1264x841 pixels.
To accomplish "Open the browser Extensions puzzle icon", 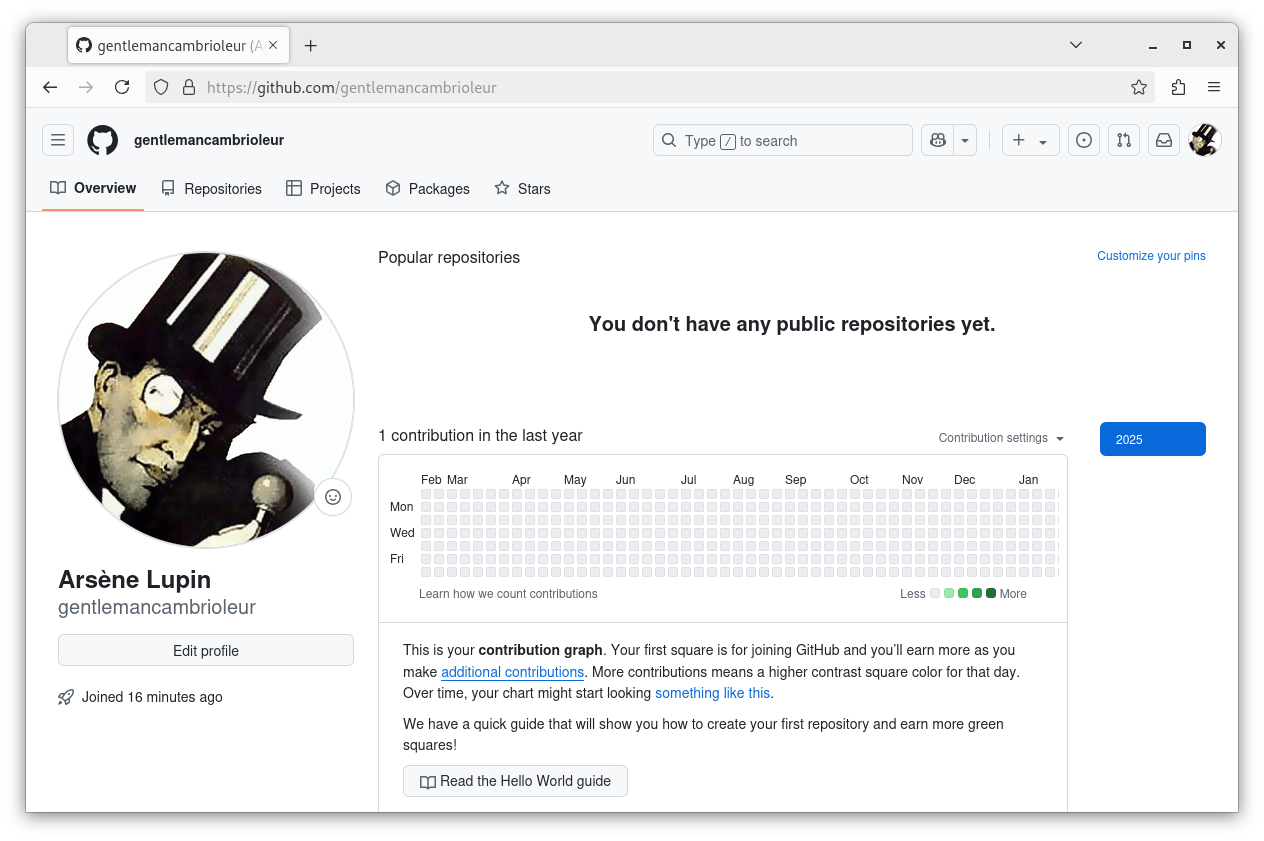I will pos(1178,87).
